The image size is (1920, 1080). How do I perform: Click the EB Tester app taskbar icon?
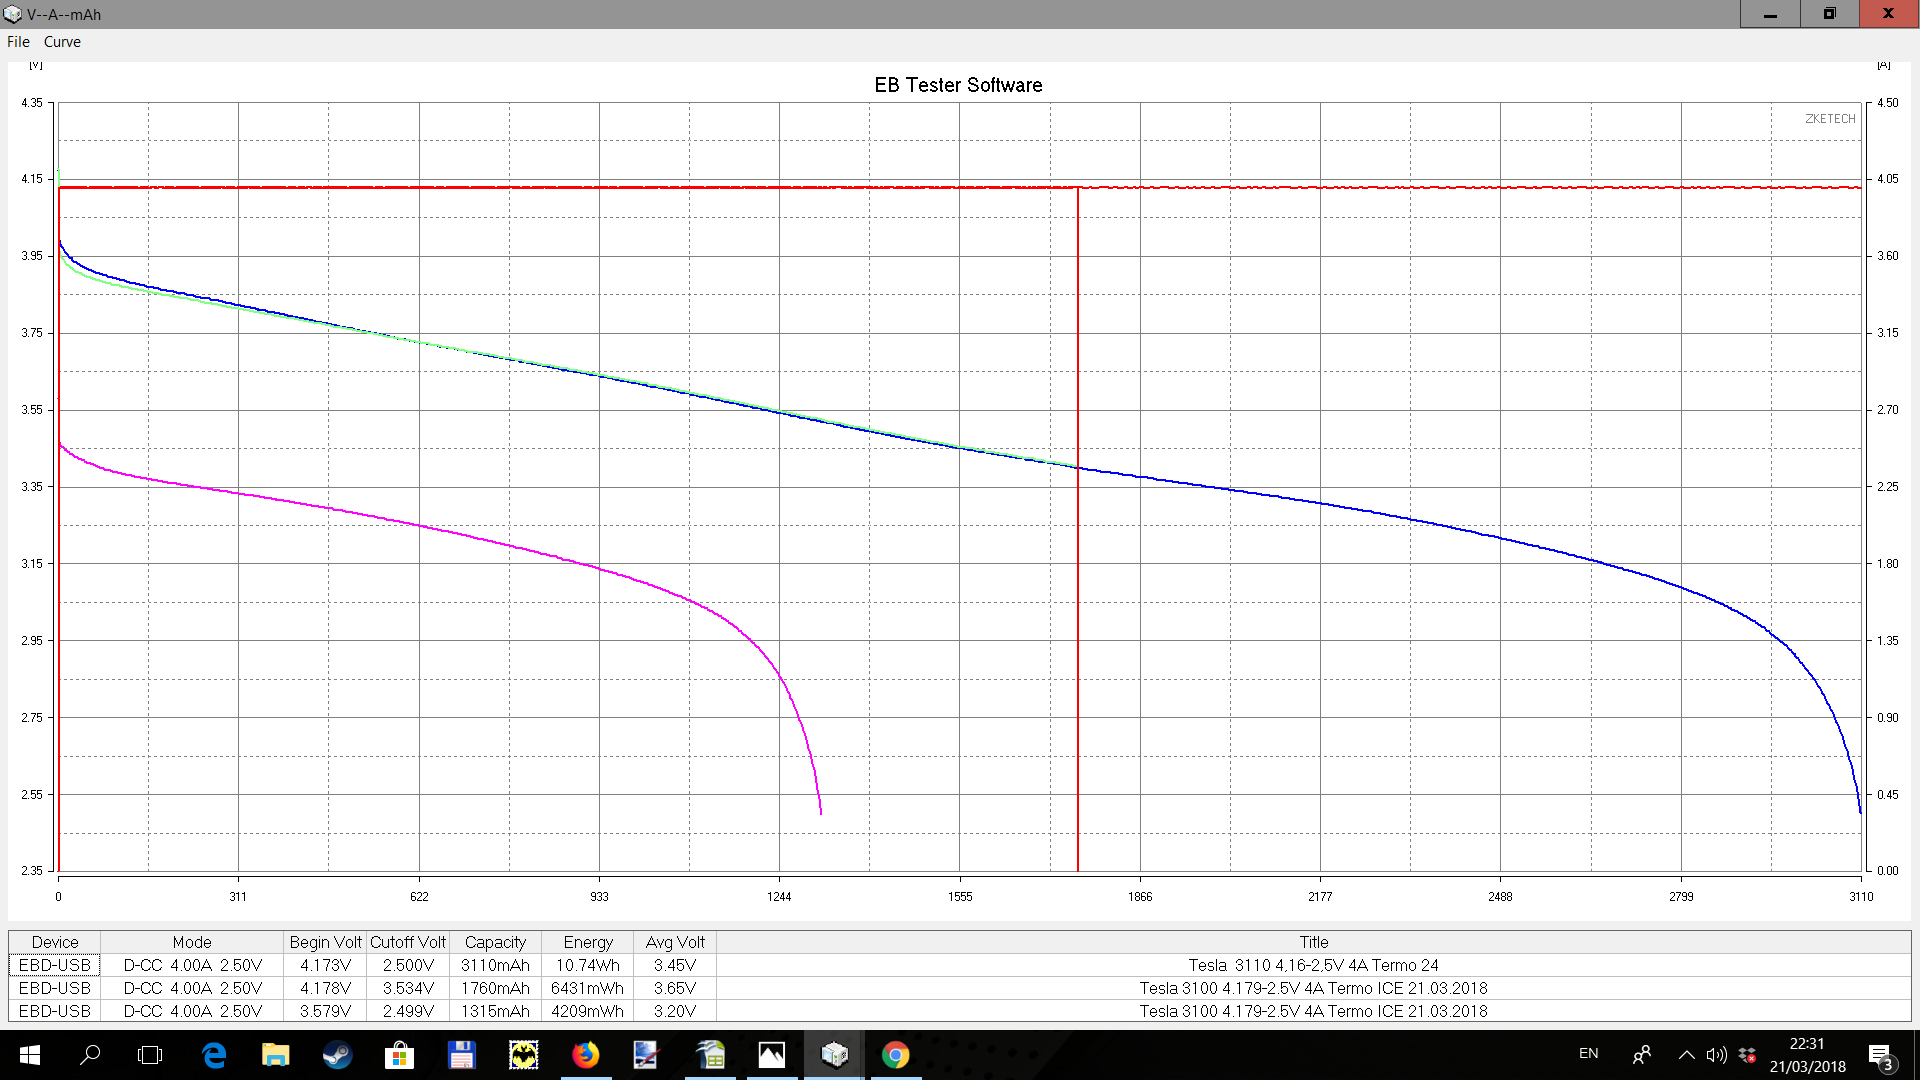click(x=834, y=1055)
